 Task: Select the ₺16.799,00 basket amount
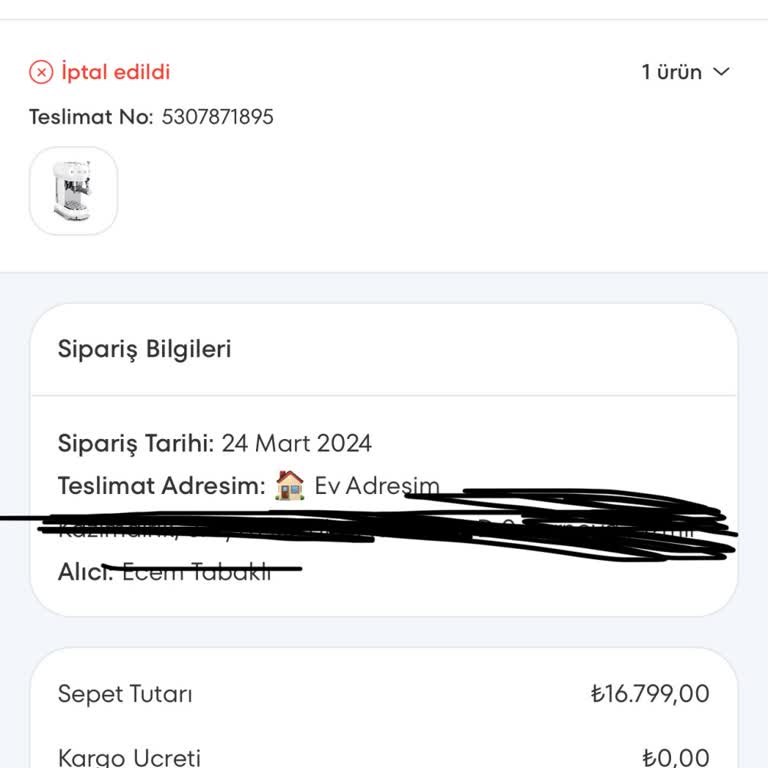click(650, 694)
